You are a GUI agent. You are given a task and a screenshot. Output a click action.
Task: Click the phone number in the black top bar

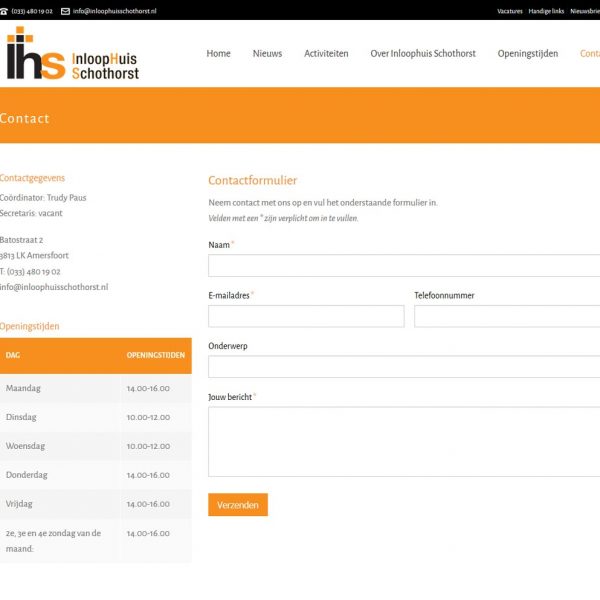point(33,11)
